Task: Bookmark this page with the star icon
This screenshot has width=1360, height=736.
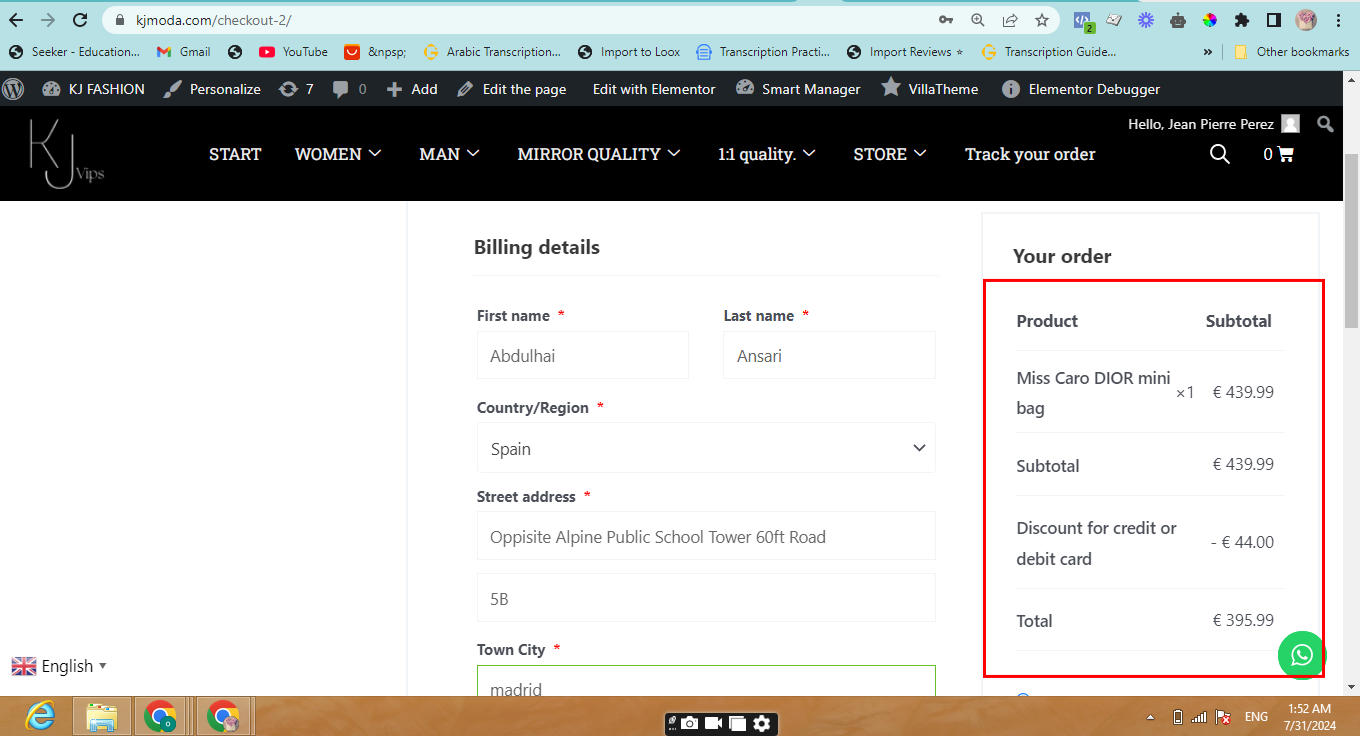Action: click(1042, 20)
